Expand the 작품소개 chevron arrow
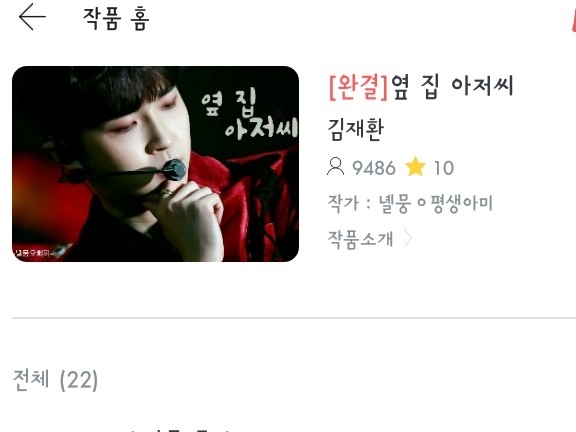The image size is (576, 432). (407, 239)
